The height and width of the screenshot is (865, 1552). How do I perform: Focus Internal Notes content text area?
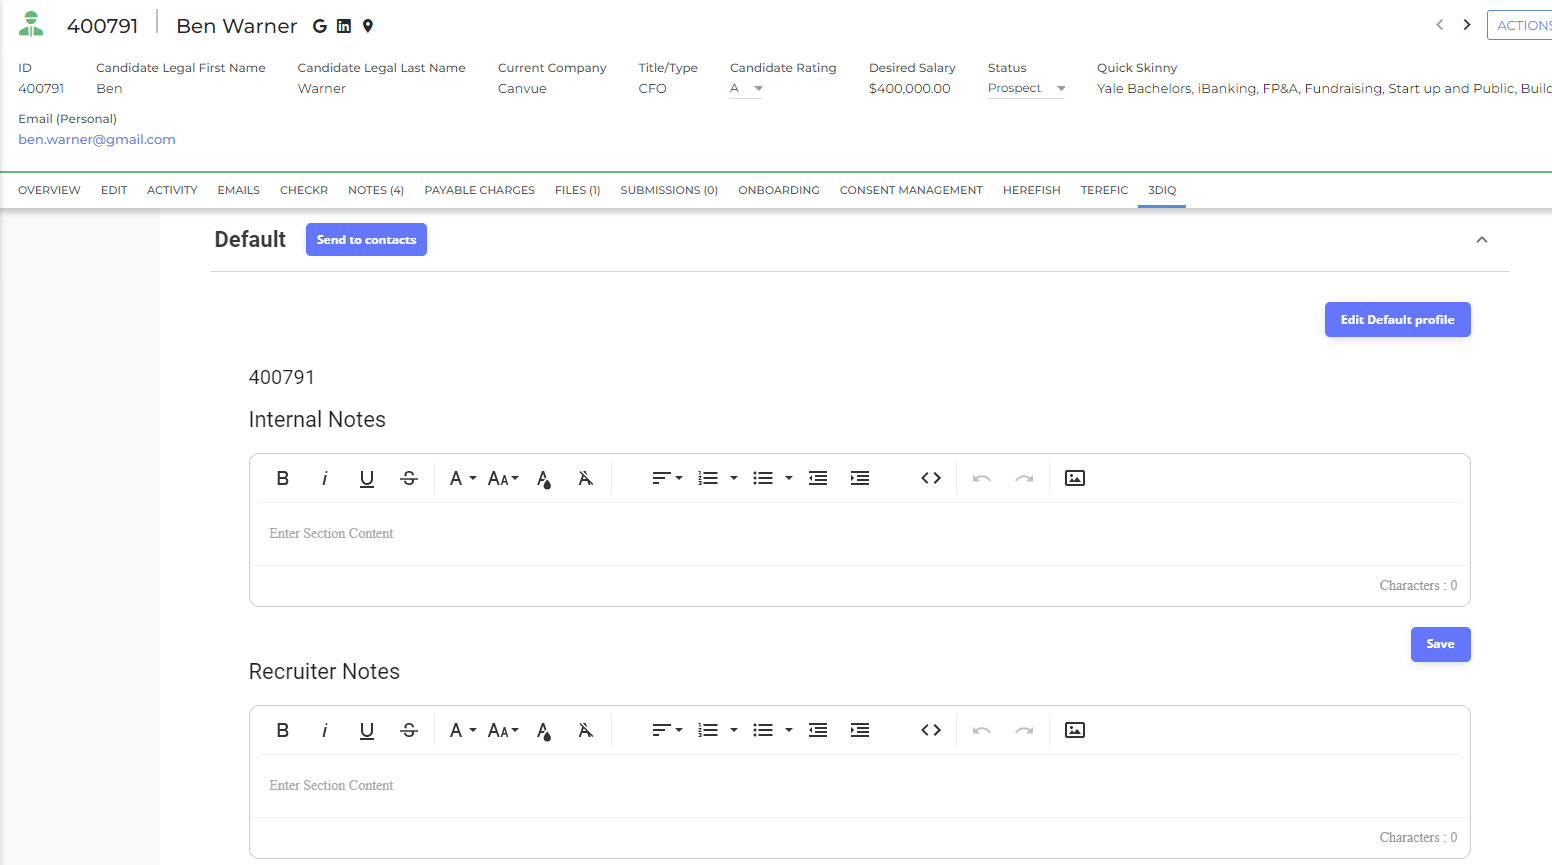[860, 534]
